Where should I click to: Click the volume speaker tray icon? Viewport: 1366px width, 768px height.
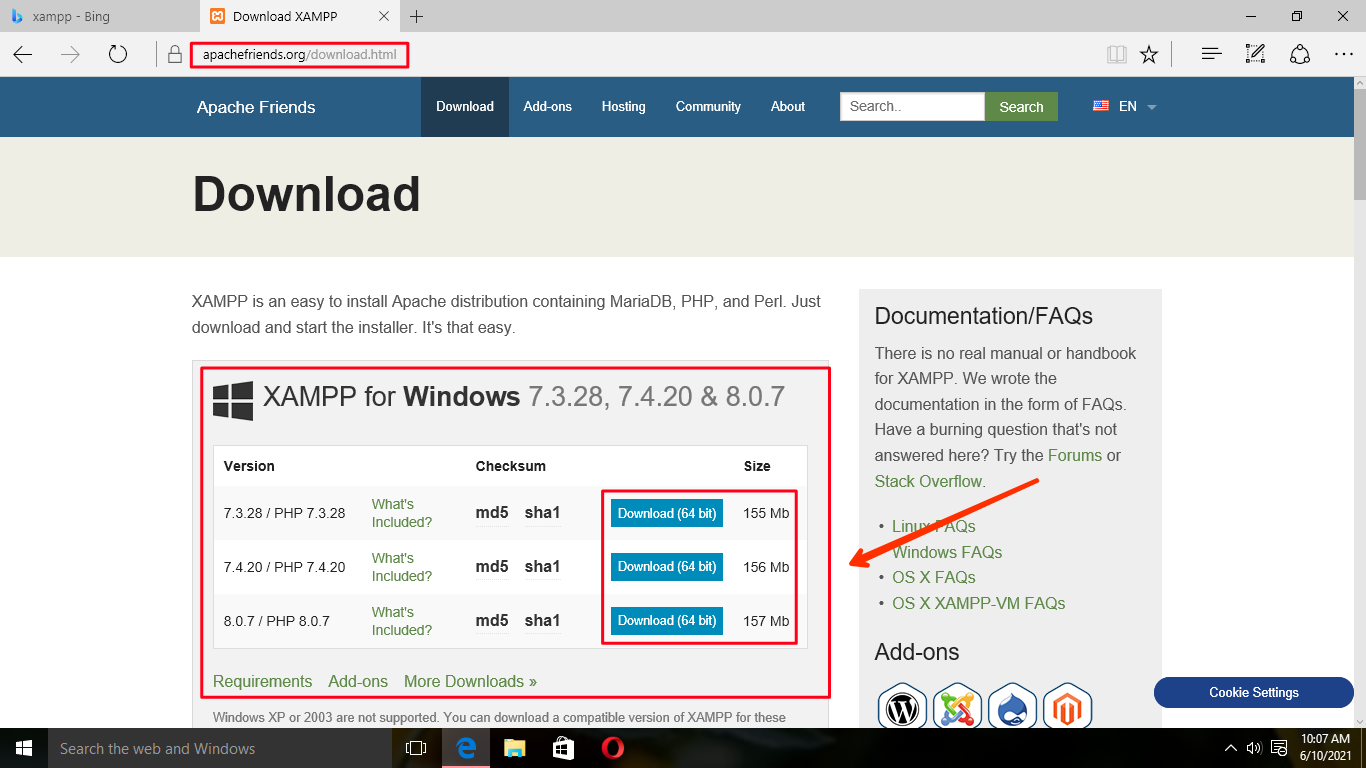tap(1254, 748)
